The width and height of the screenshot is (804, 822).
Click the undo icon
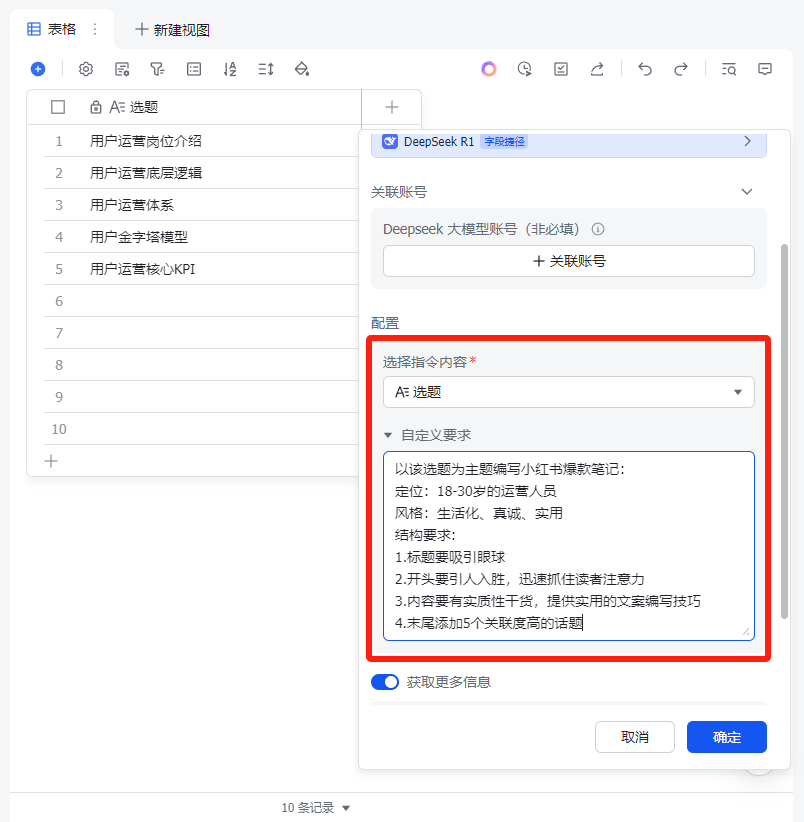[x=646, y=69]
